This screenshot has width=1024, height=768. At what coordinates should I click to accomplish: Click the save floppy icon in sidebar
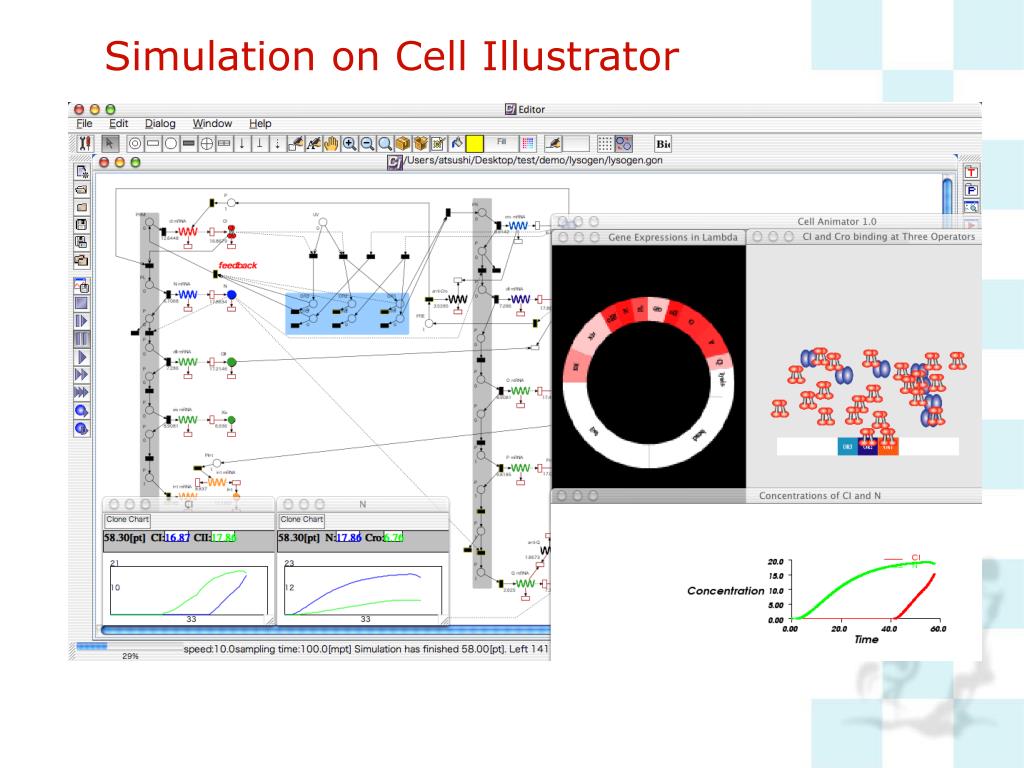82,225
